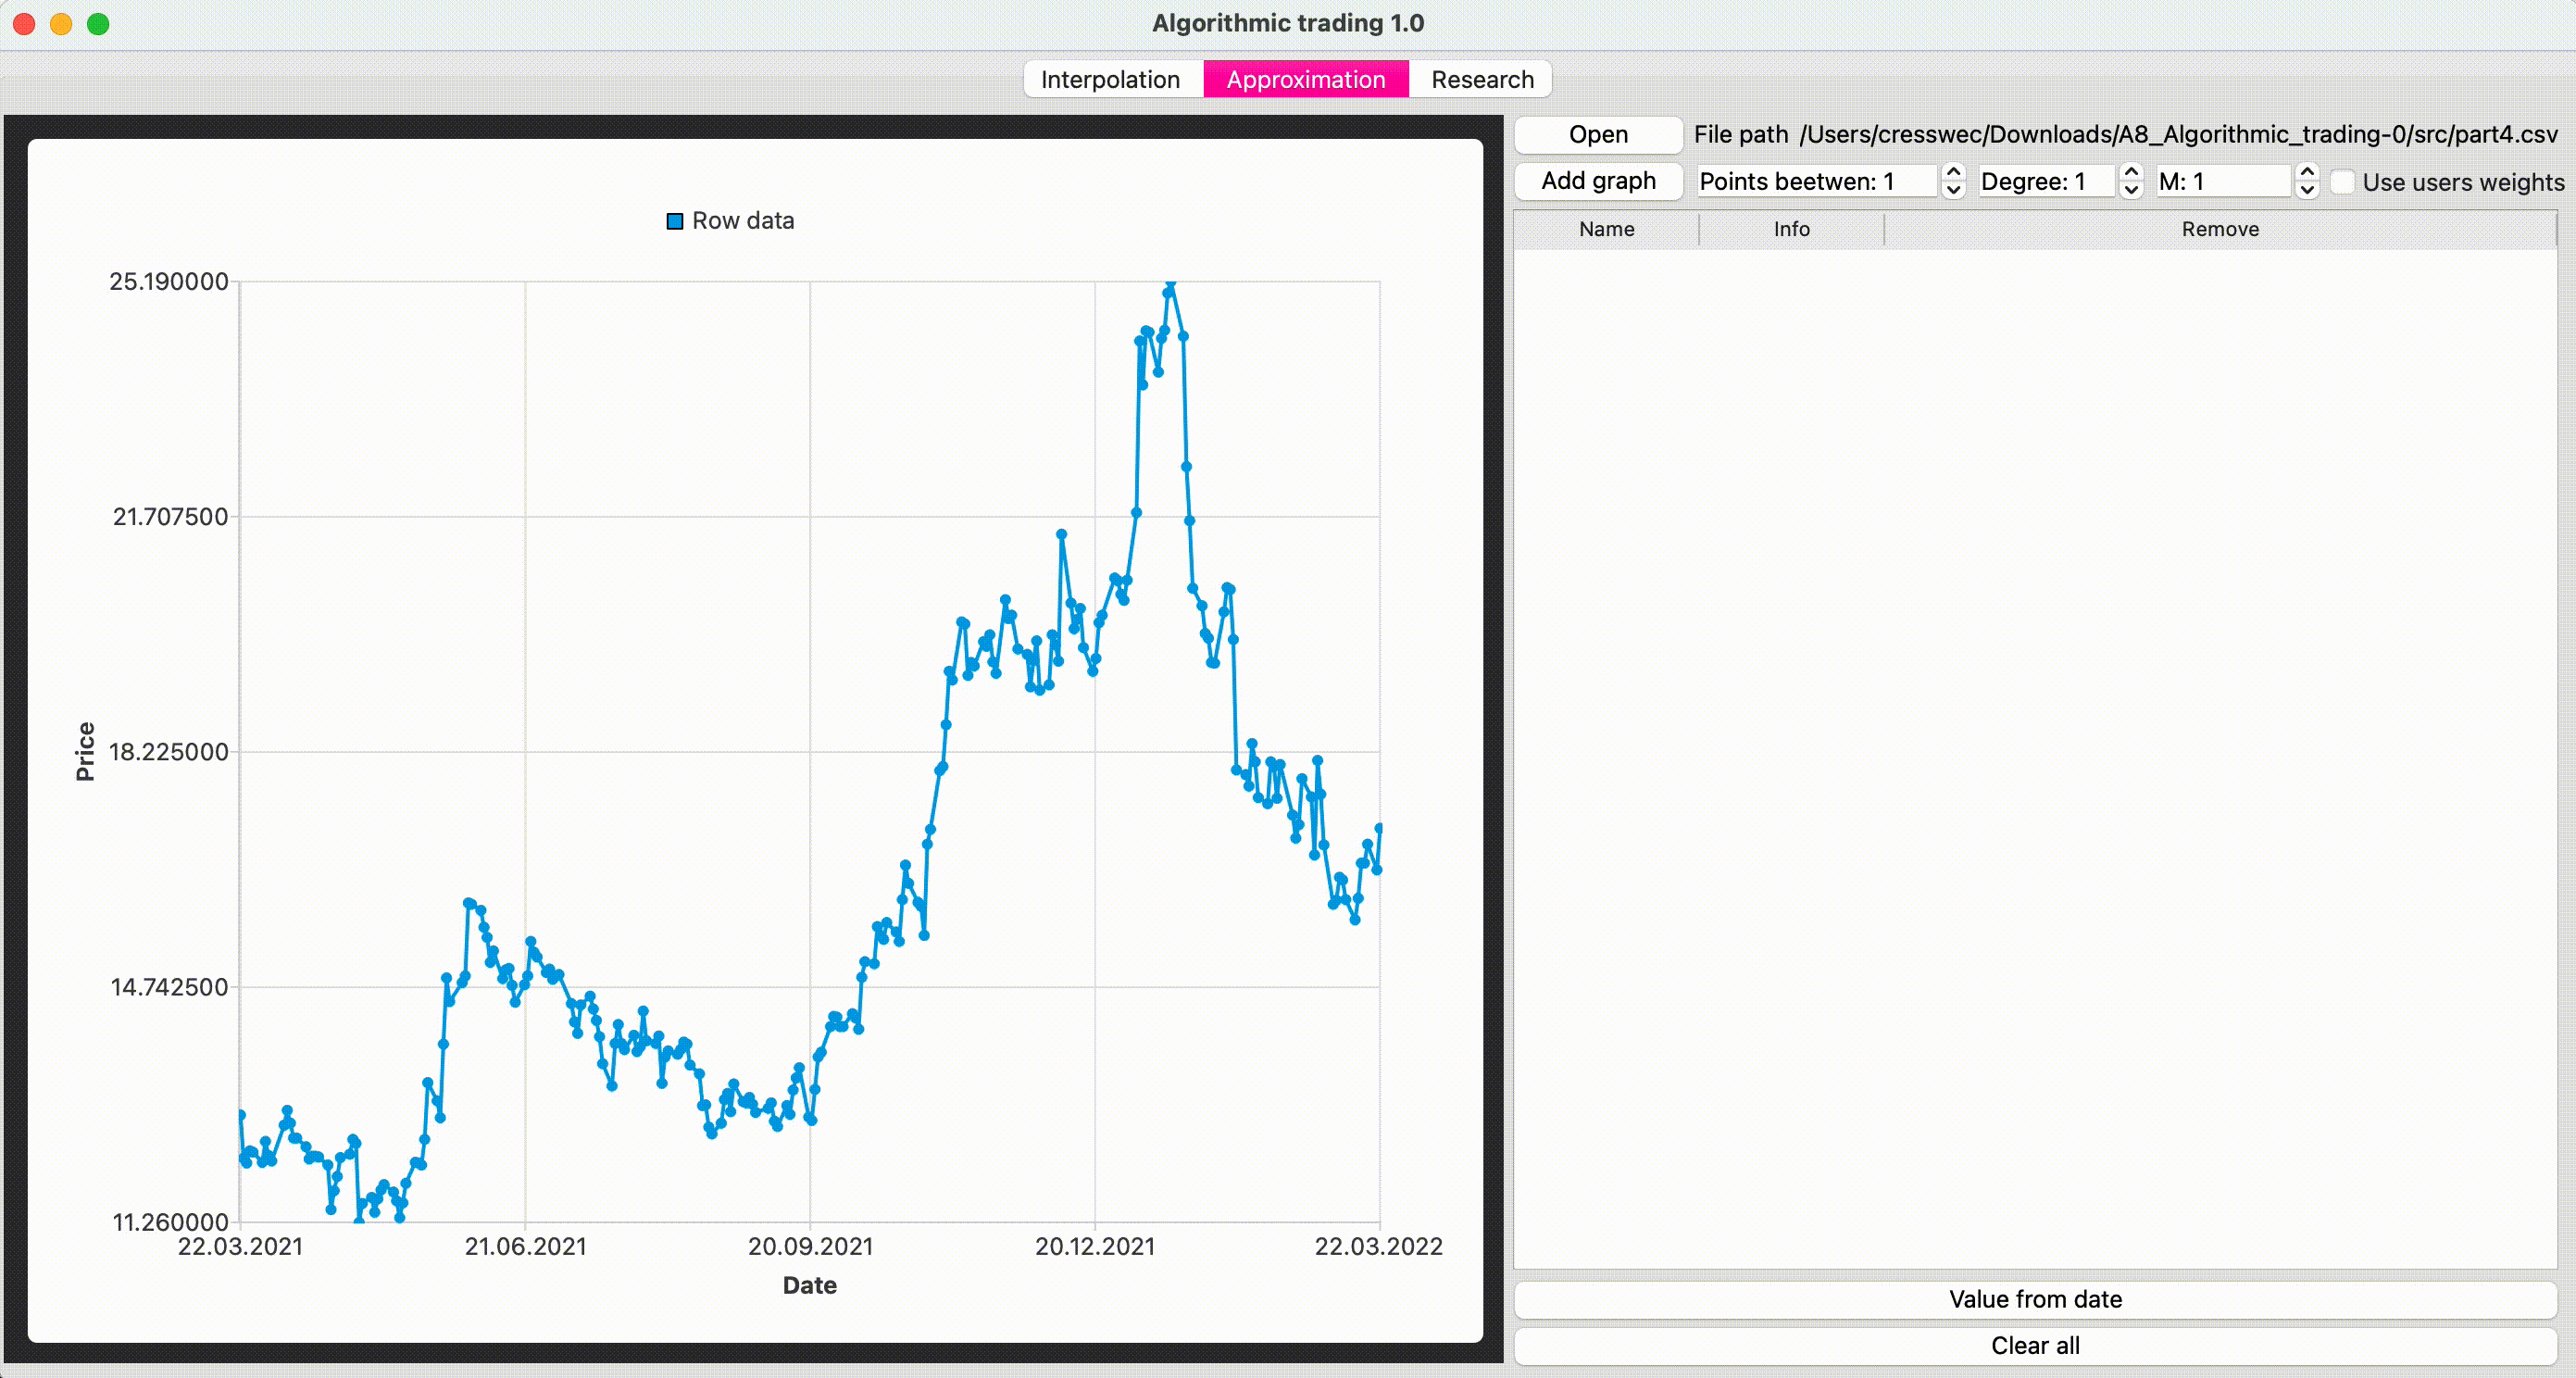
Task: Click the Name column header
Action: coord(1606,229)
